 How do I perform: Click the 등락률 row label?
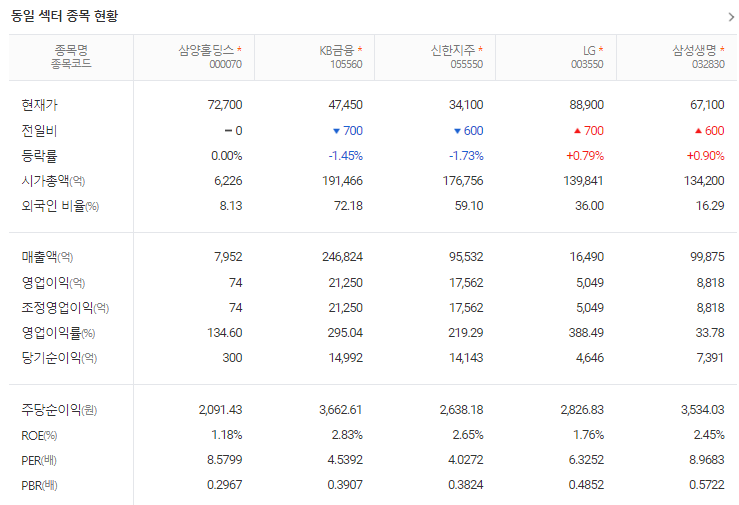pyautogui.click(x=40, y=155)
